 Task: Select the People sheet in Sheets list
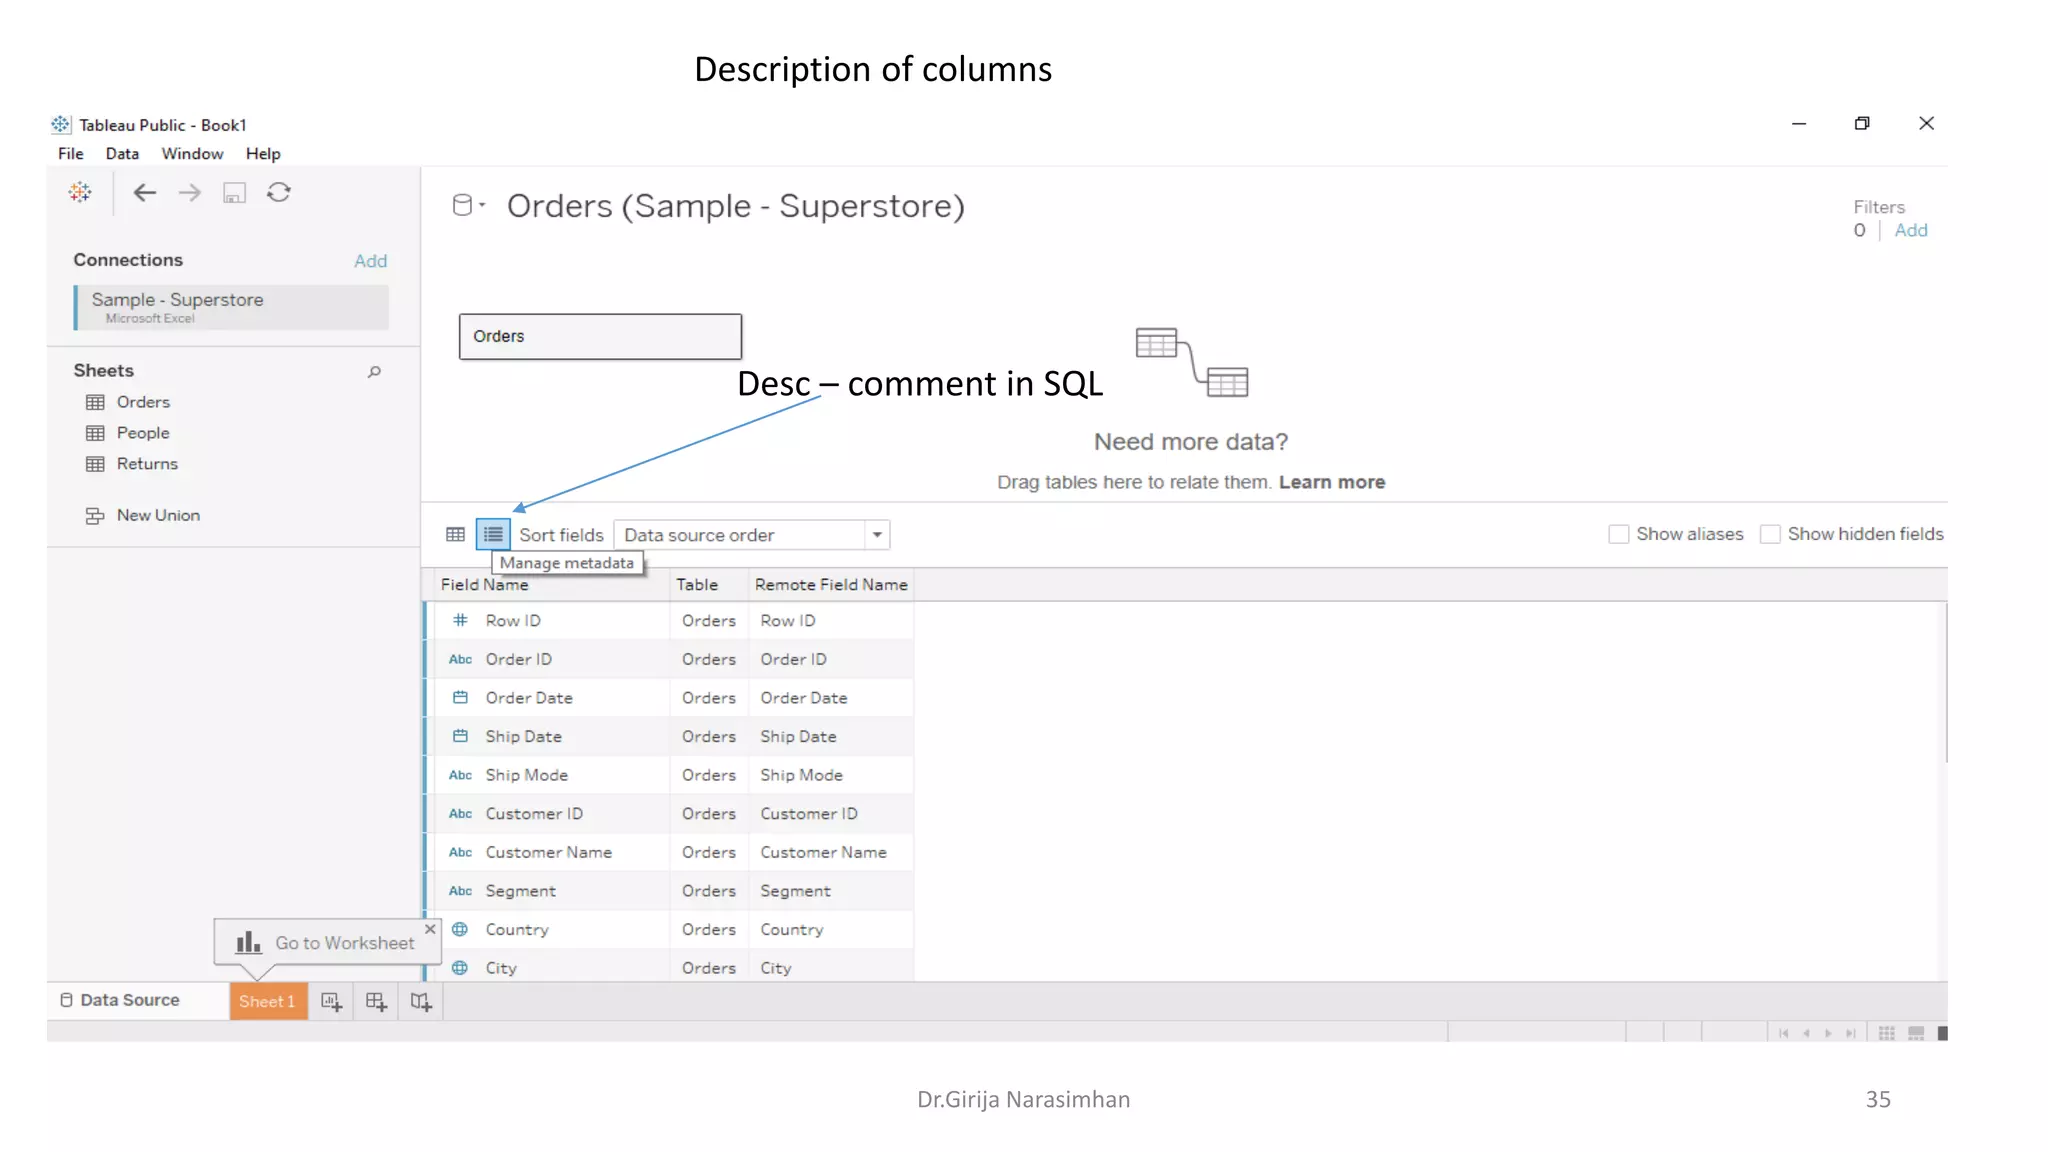(143, 433)
